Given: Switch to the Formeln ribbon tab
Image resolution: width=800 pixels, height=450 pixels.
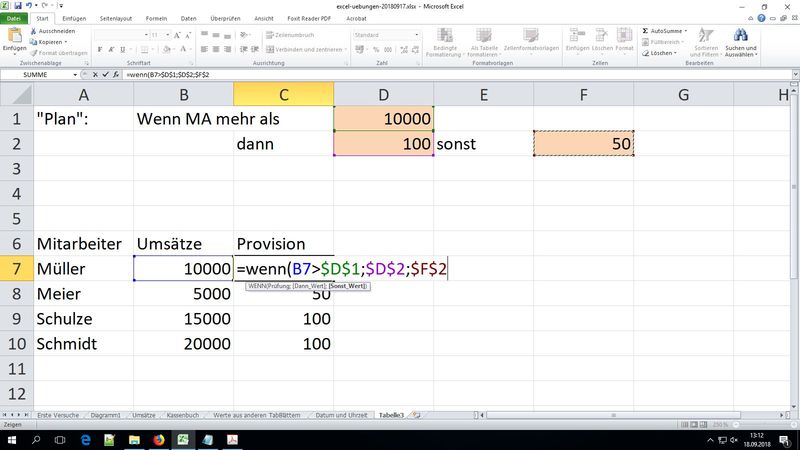Looking at the screenshot, I should tap(156, 18).
